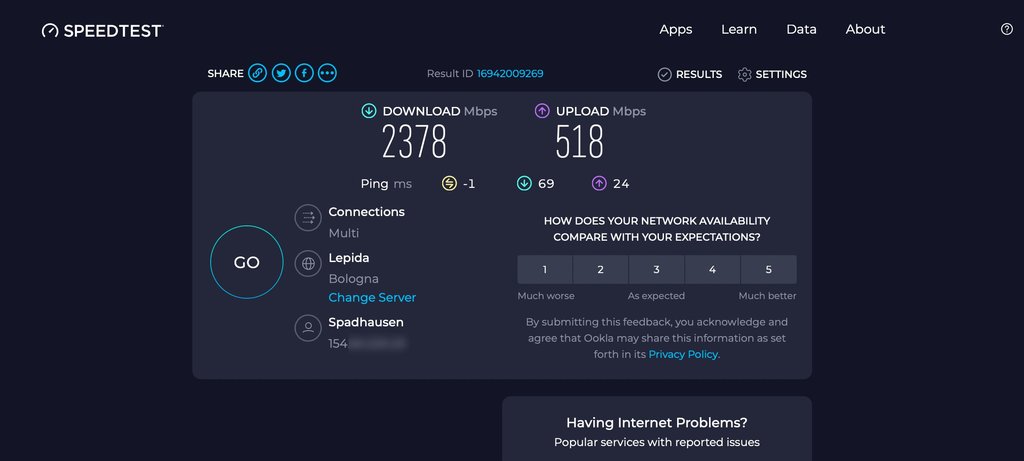View test Results history
This screenshot has width=1024, height=461.
[690, 74]
